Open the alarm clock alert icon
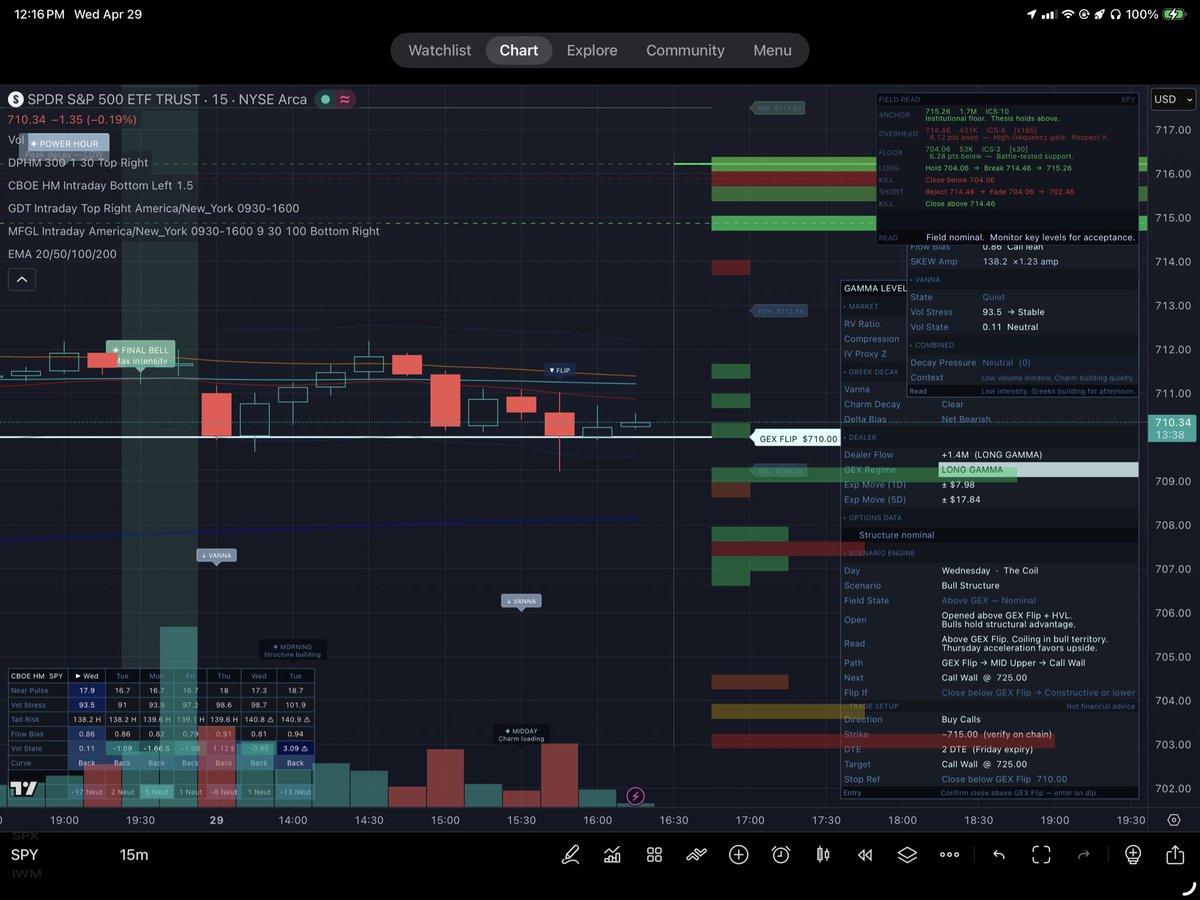Screen dimensions: 1200x900 [x=781, y=855]
